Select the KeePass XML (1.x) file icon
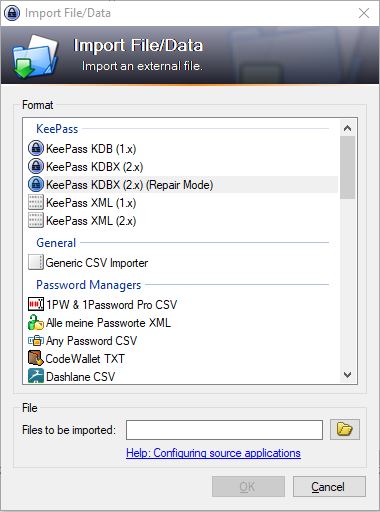Screen dimensions: 380x512 click(x=36, y=202)
